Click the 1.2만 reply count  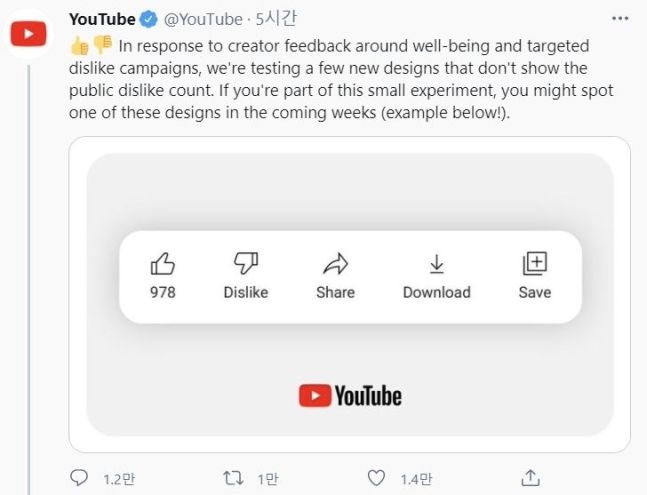coord(116,479)
